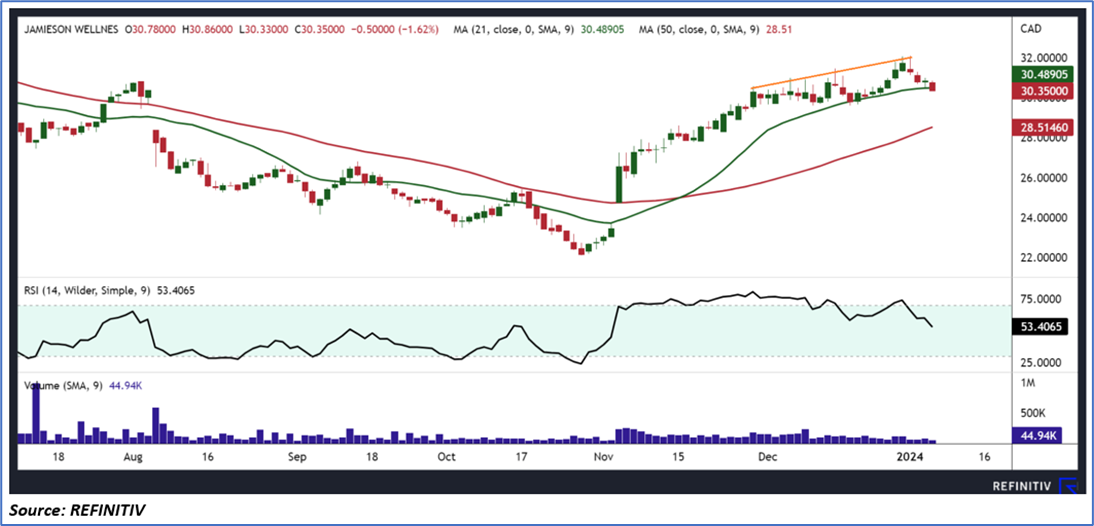Click the green 30.48905 price tag
Screen dimensions: 1094x526
tap(1042, 75)
